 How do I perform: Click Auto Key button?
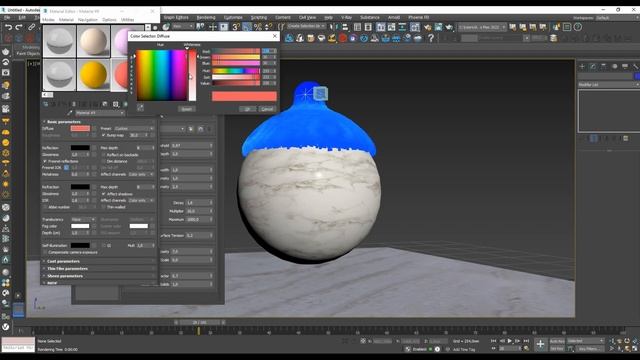pos(557,341)
